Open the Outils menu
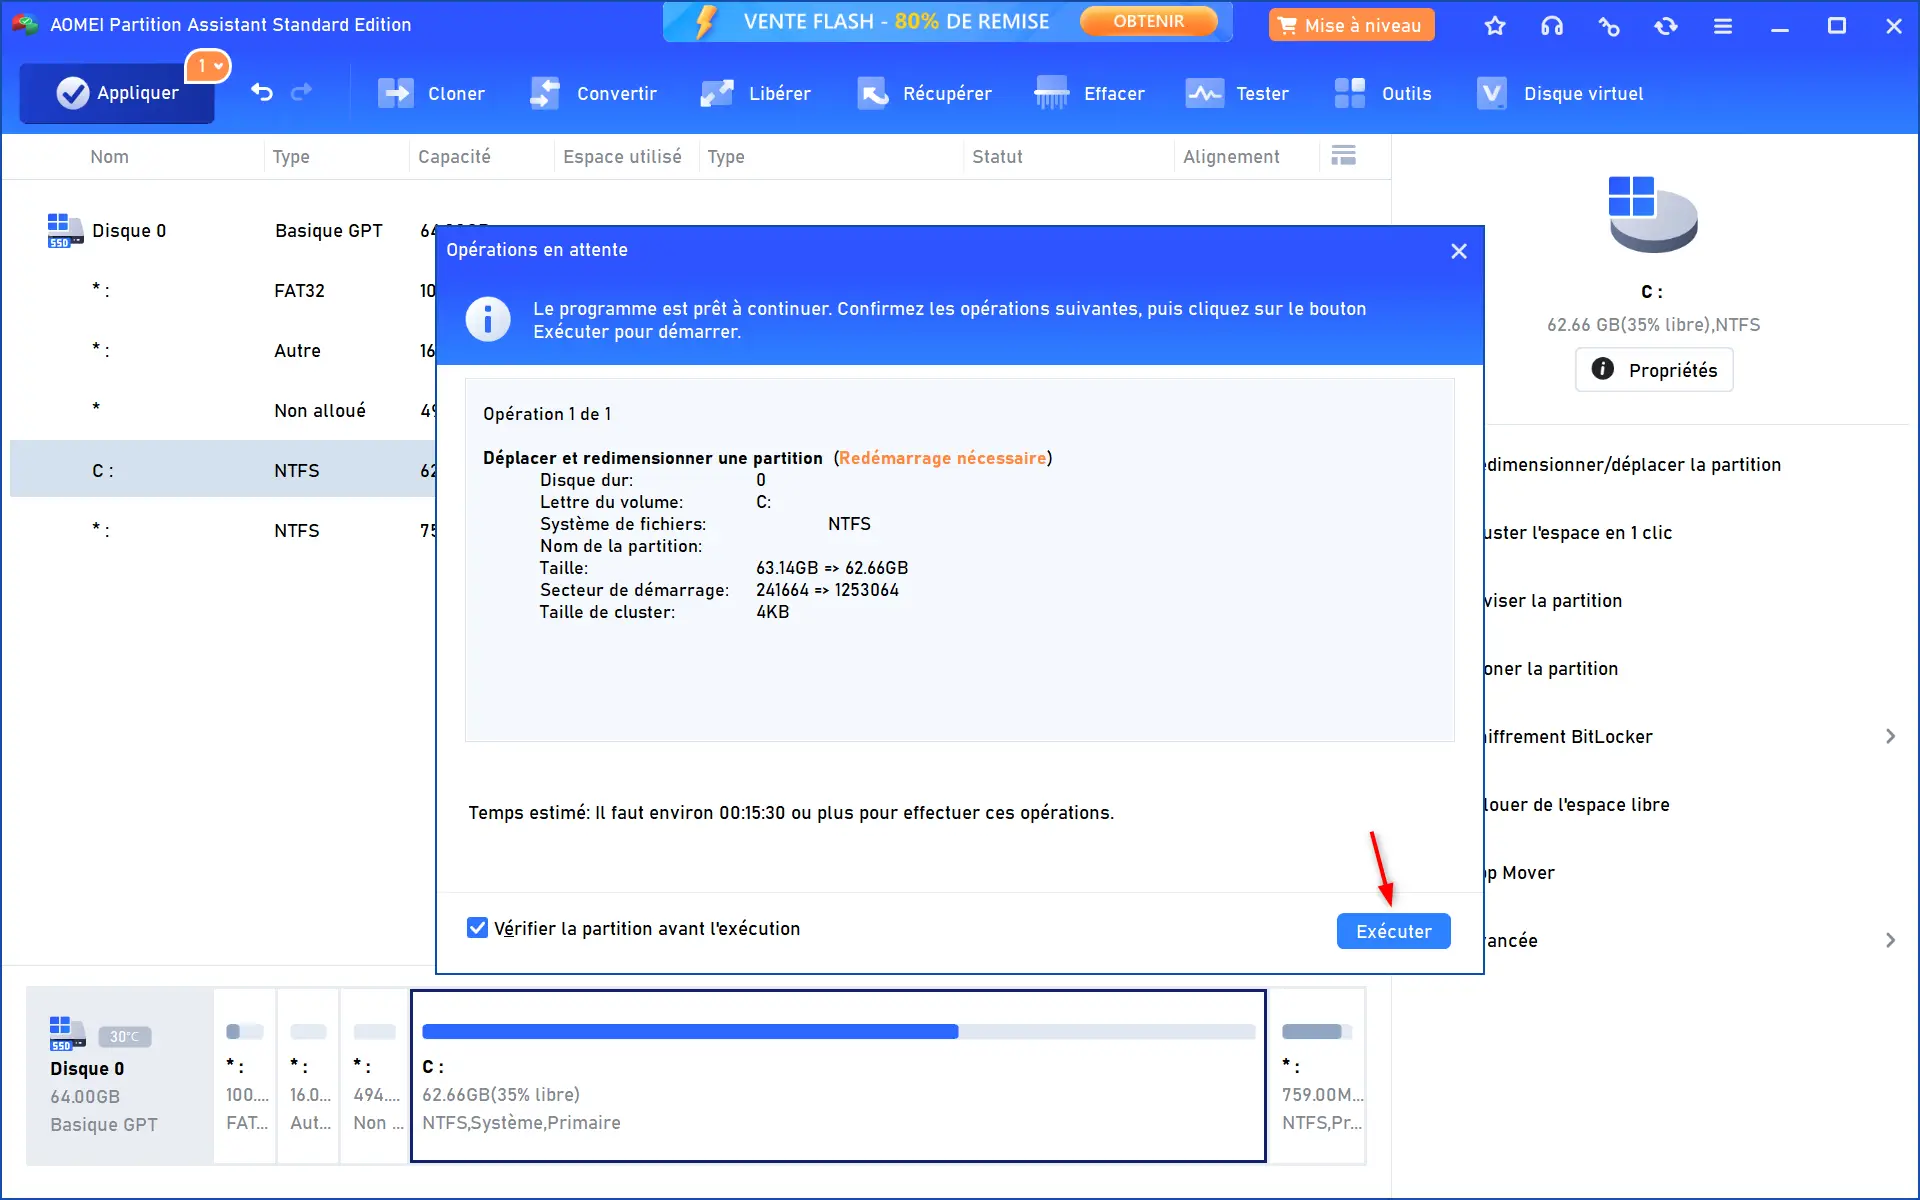The height and width of the screenshot is (1200, 1920). 1383,93
